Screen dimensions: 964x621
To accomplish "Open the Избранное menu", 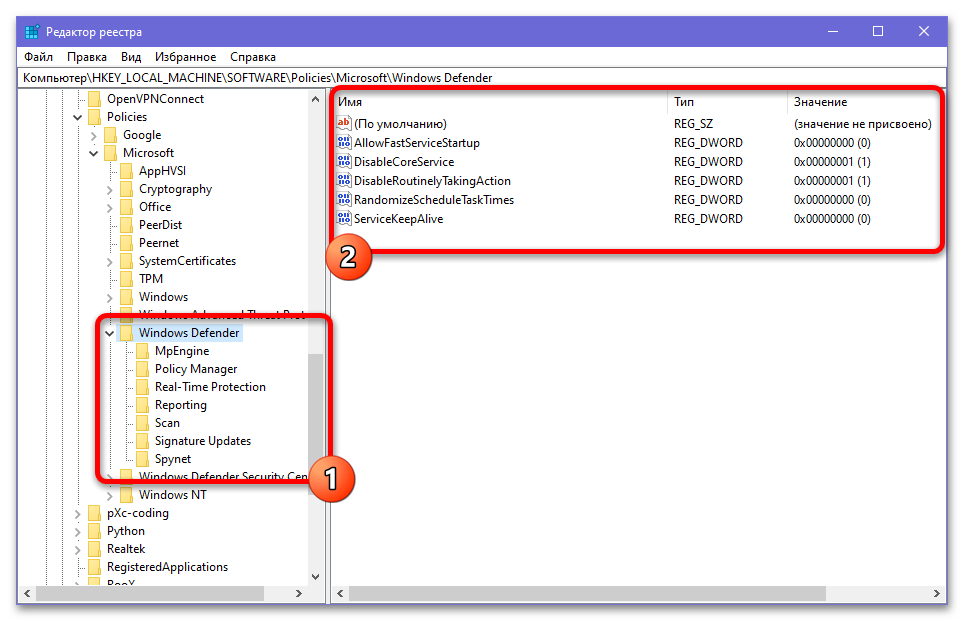I will (x=186, y=57).
